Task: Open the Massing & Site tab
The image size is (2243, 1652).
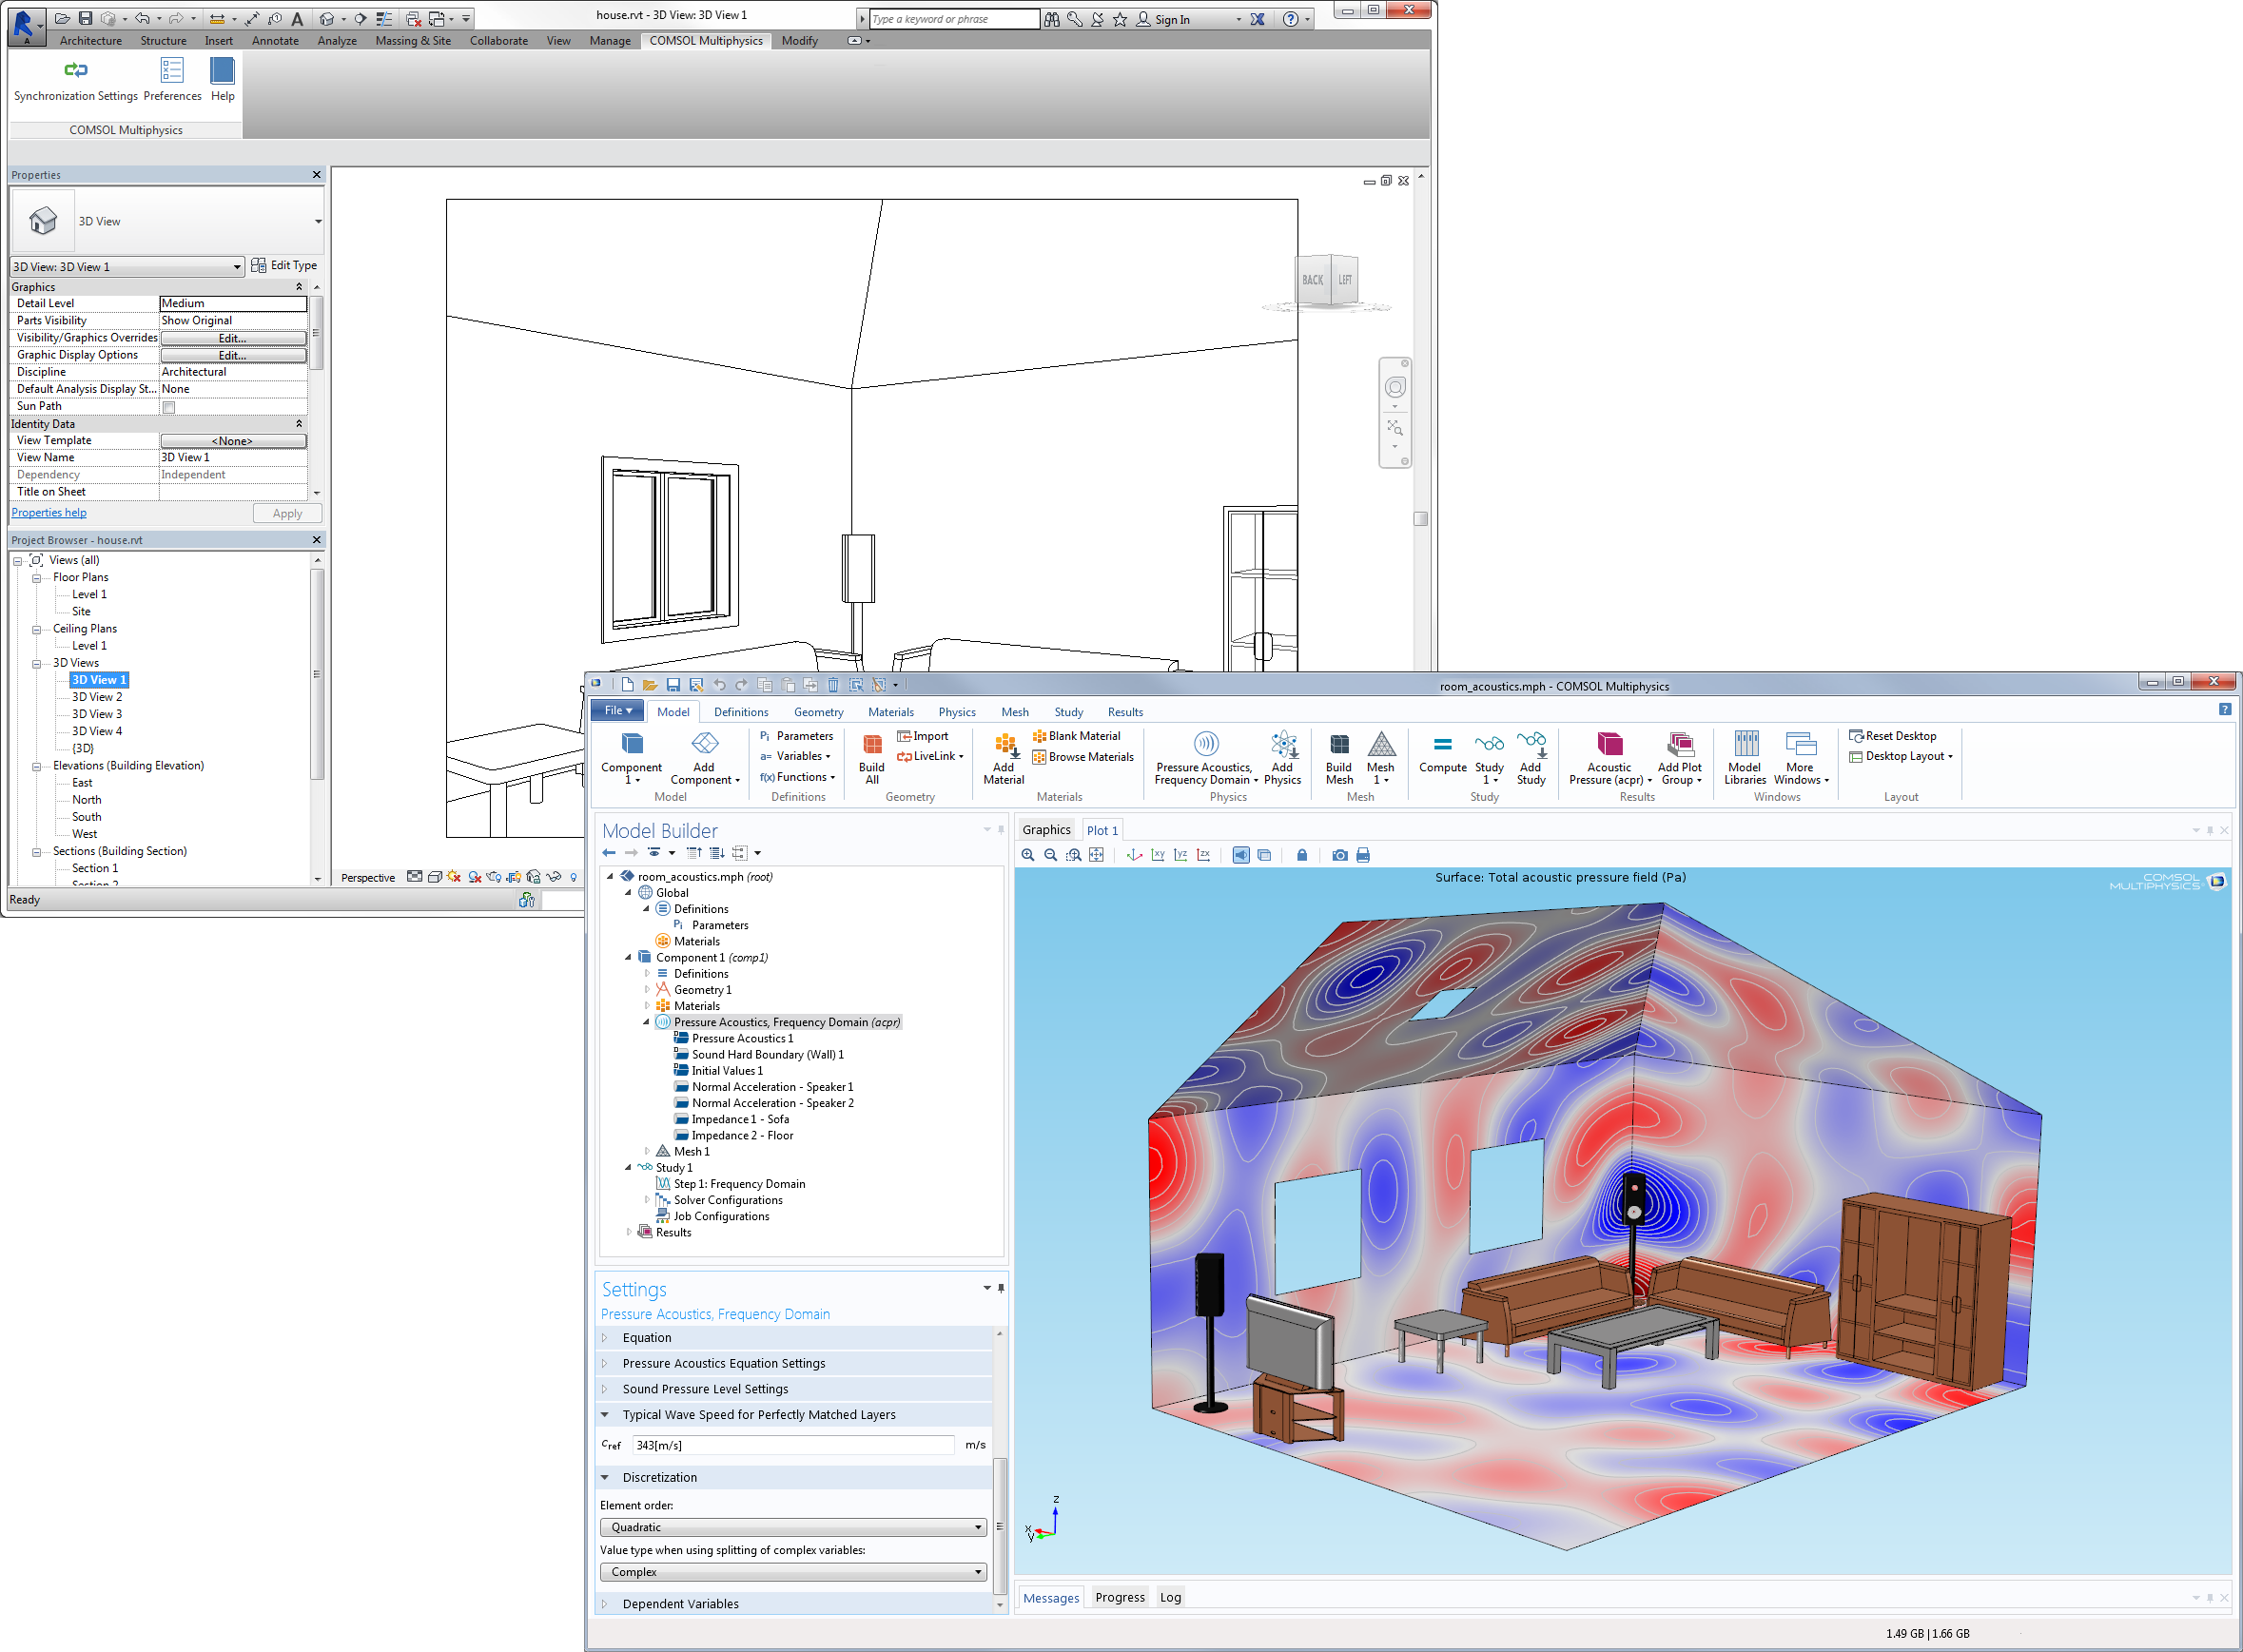Action: click(x=412, y=41)
